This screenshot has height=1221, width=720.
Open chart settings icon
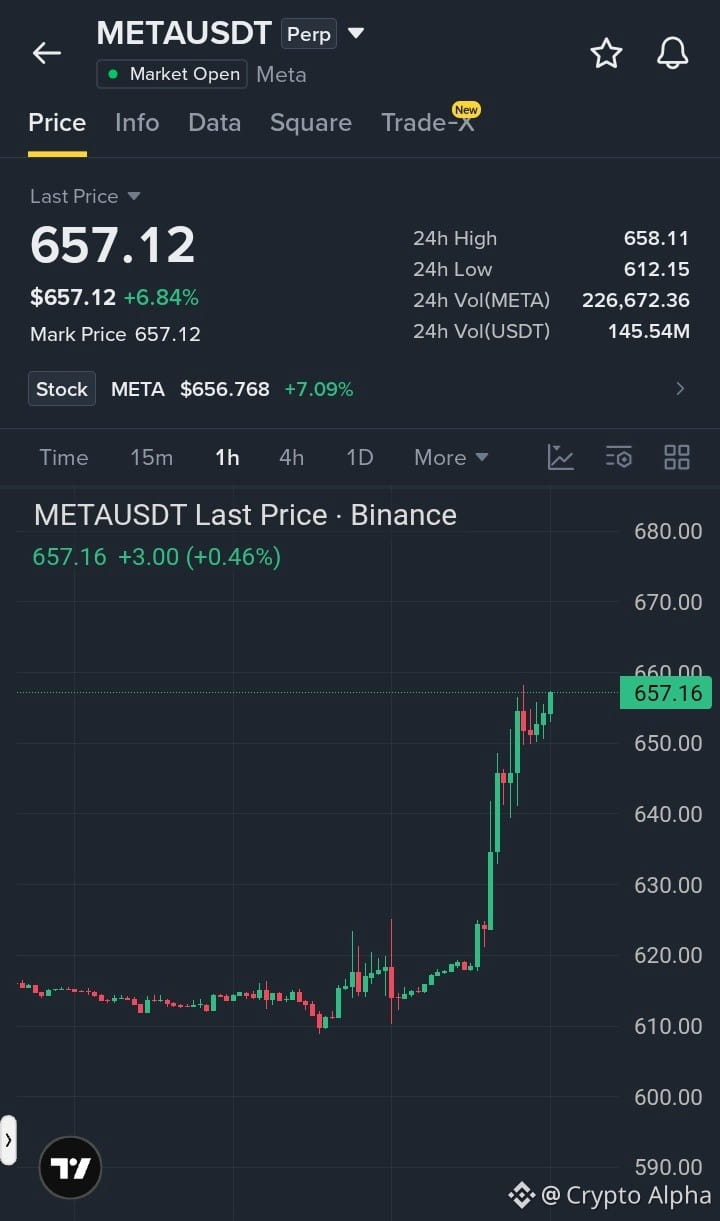619,457
